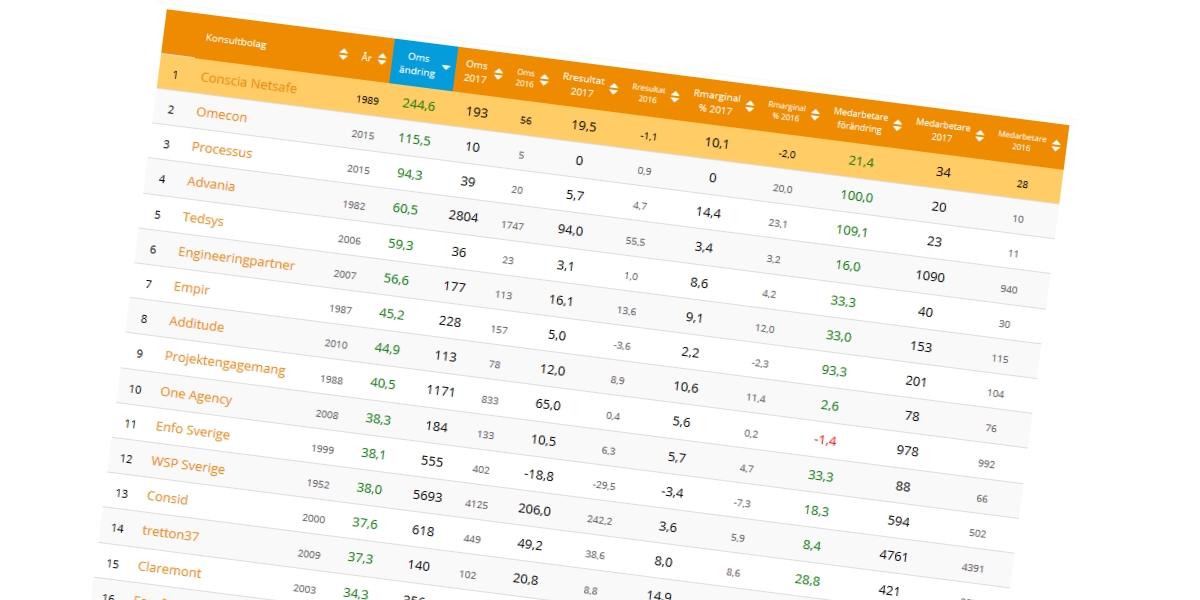
Task: Sort Rresultat 2017 via its arrow icon
Action: 615,91
